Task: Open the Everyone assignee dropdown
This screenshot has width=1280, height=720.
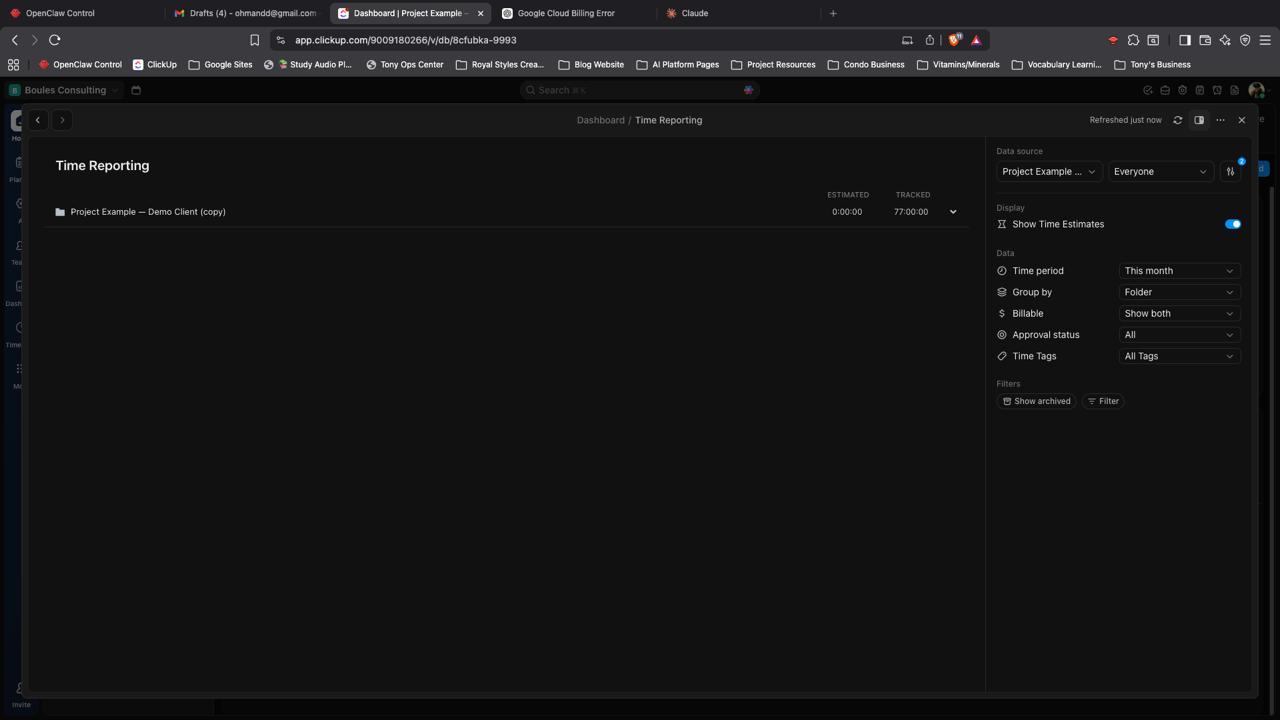Action: [x=1159, y=171]
